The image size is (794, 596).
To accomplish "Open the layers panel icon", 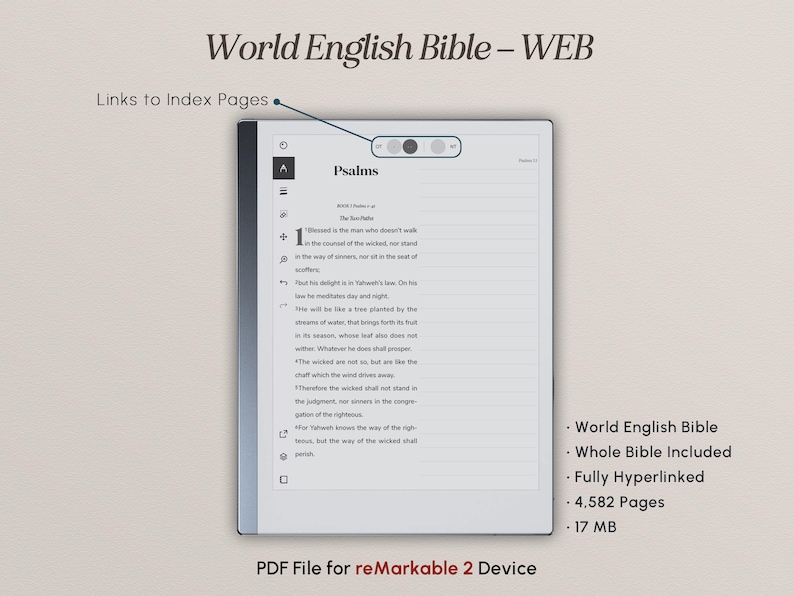I will point(284,457).
